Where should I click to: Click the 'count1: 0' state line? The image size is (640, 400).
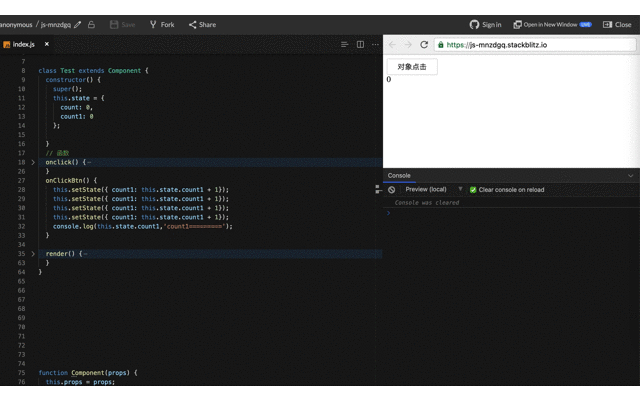click(x=77, y=116)
